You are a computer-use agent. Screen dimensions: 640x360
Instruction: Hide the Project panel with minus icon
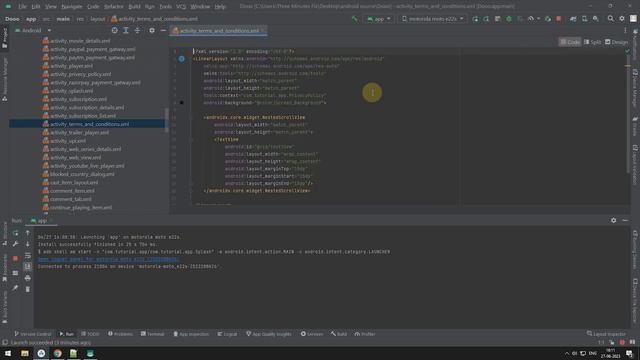163,31
